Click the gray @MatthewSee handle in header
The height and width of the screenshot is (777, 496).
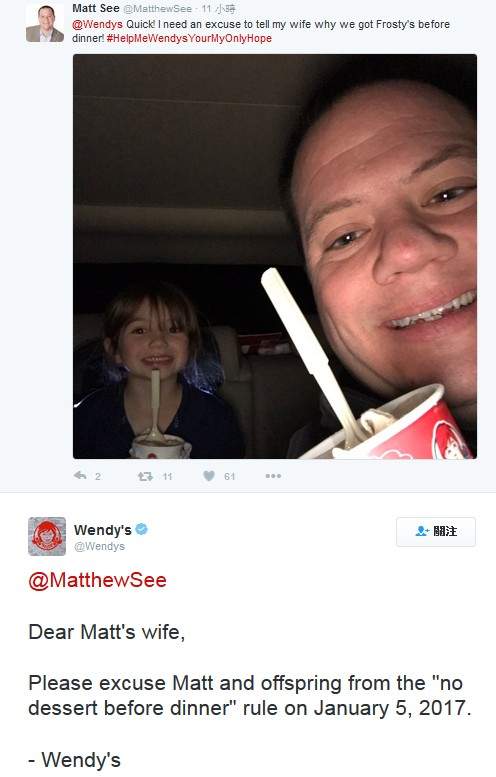[157, 9]
